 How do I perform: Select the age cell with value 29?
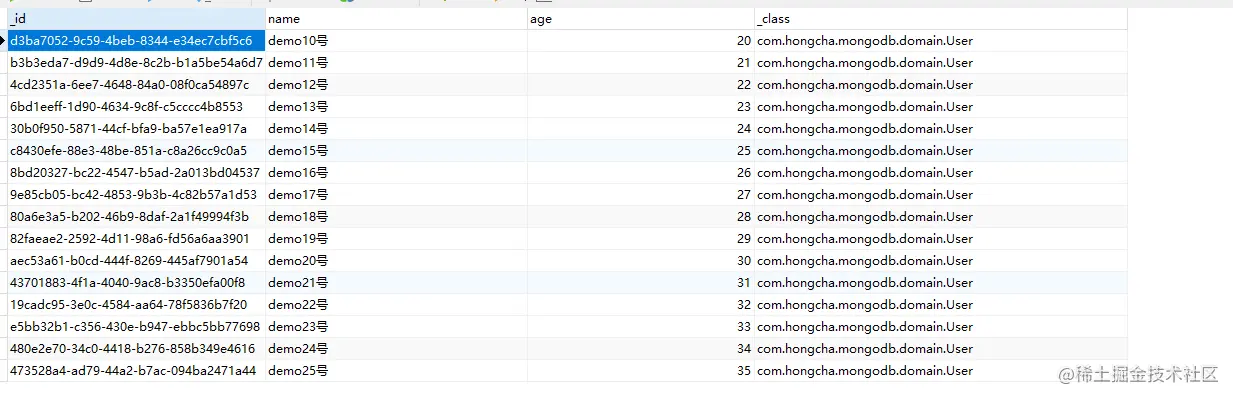[x=641, y=239]
